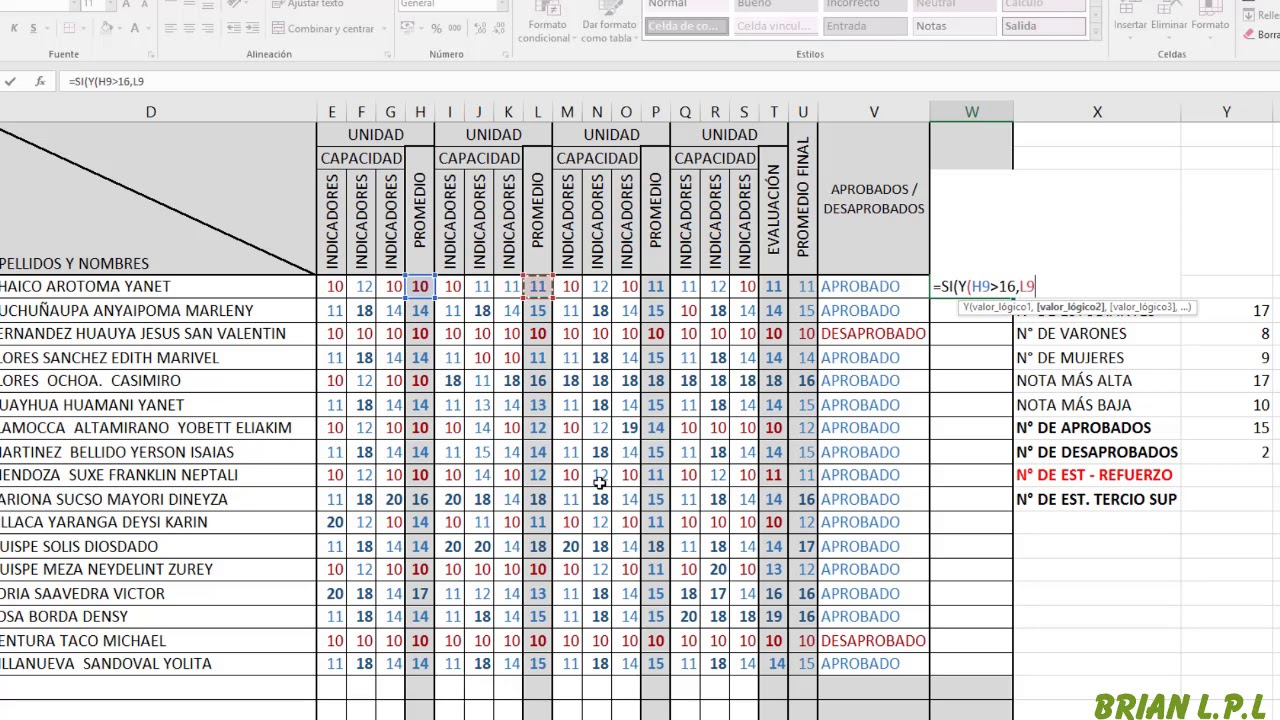Viewport: 1280px width, 720px height.
Task: Select column W header
Action: [971, 112]
